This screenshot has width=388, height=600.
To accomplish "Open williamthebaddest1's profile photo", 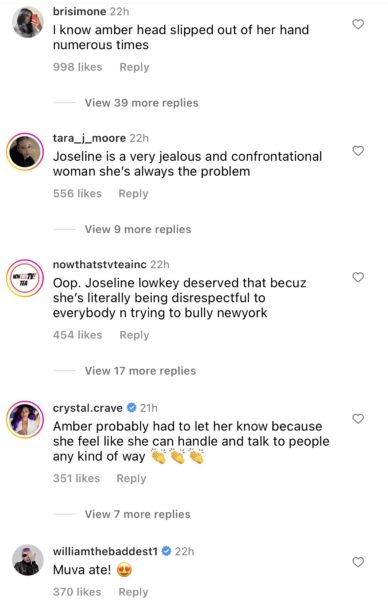I will click(28, 560).
